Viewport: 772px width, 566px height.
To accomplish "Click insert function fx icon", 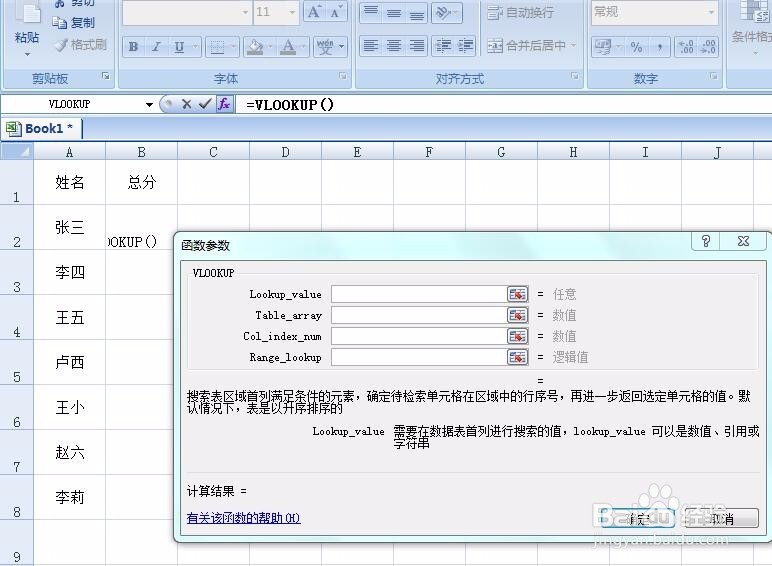I will 224,104.
